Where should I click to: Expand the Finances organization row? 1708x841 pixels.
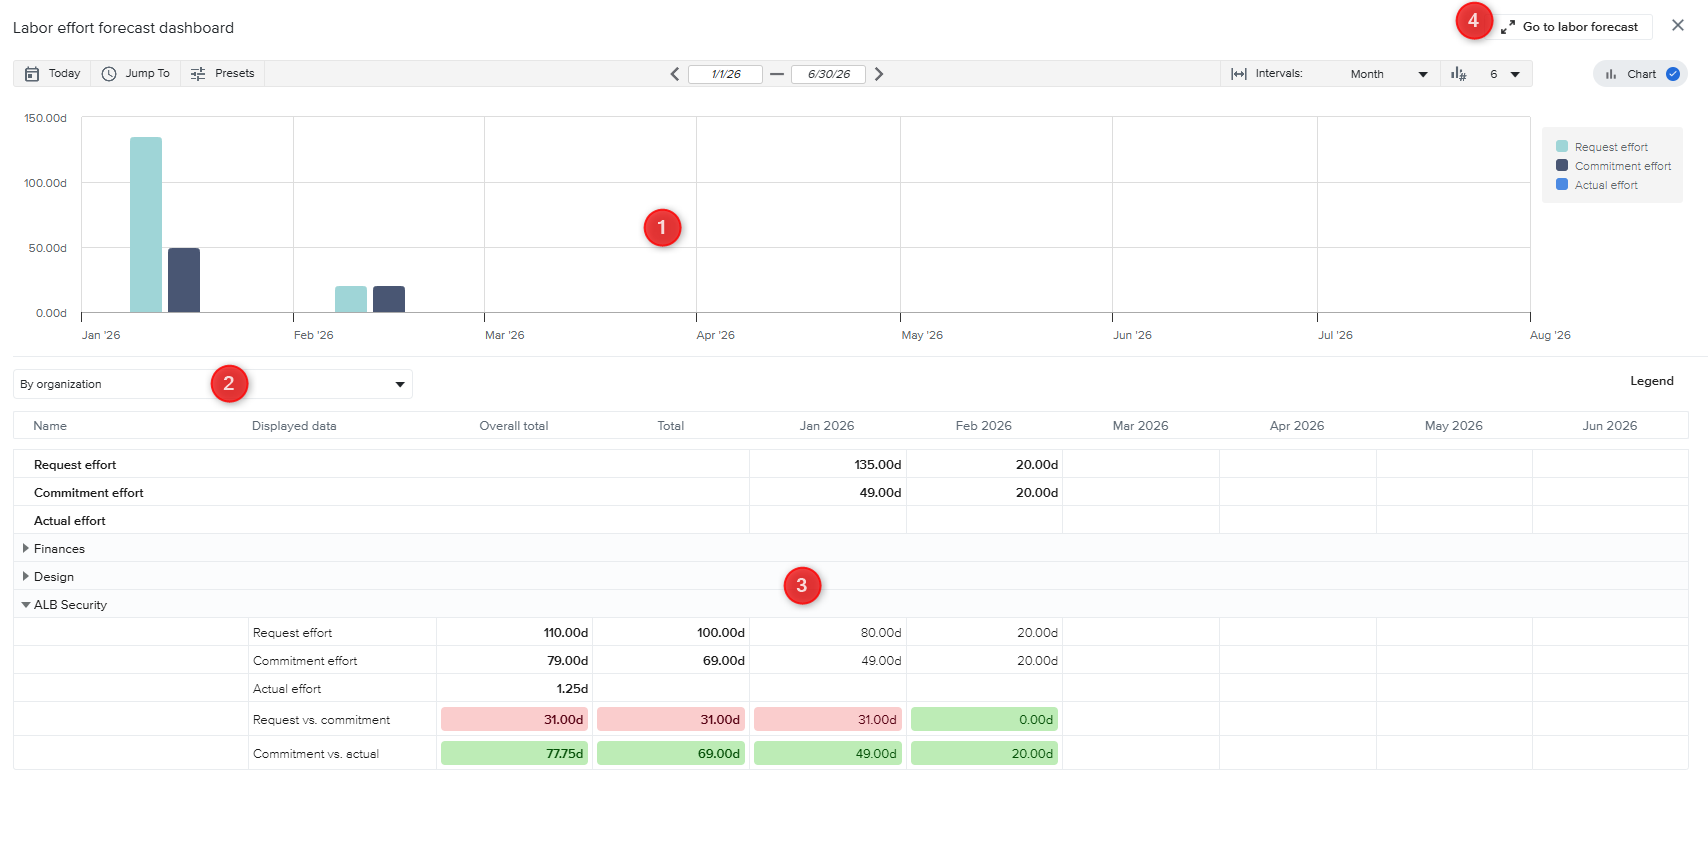tap(26, 548)
